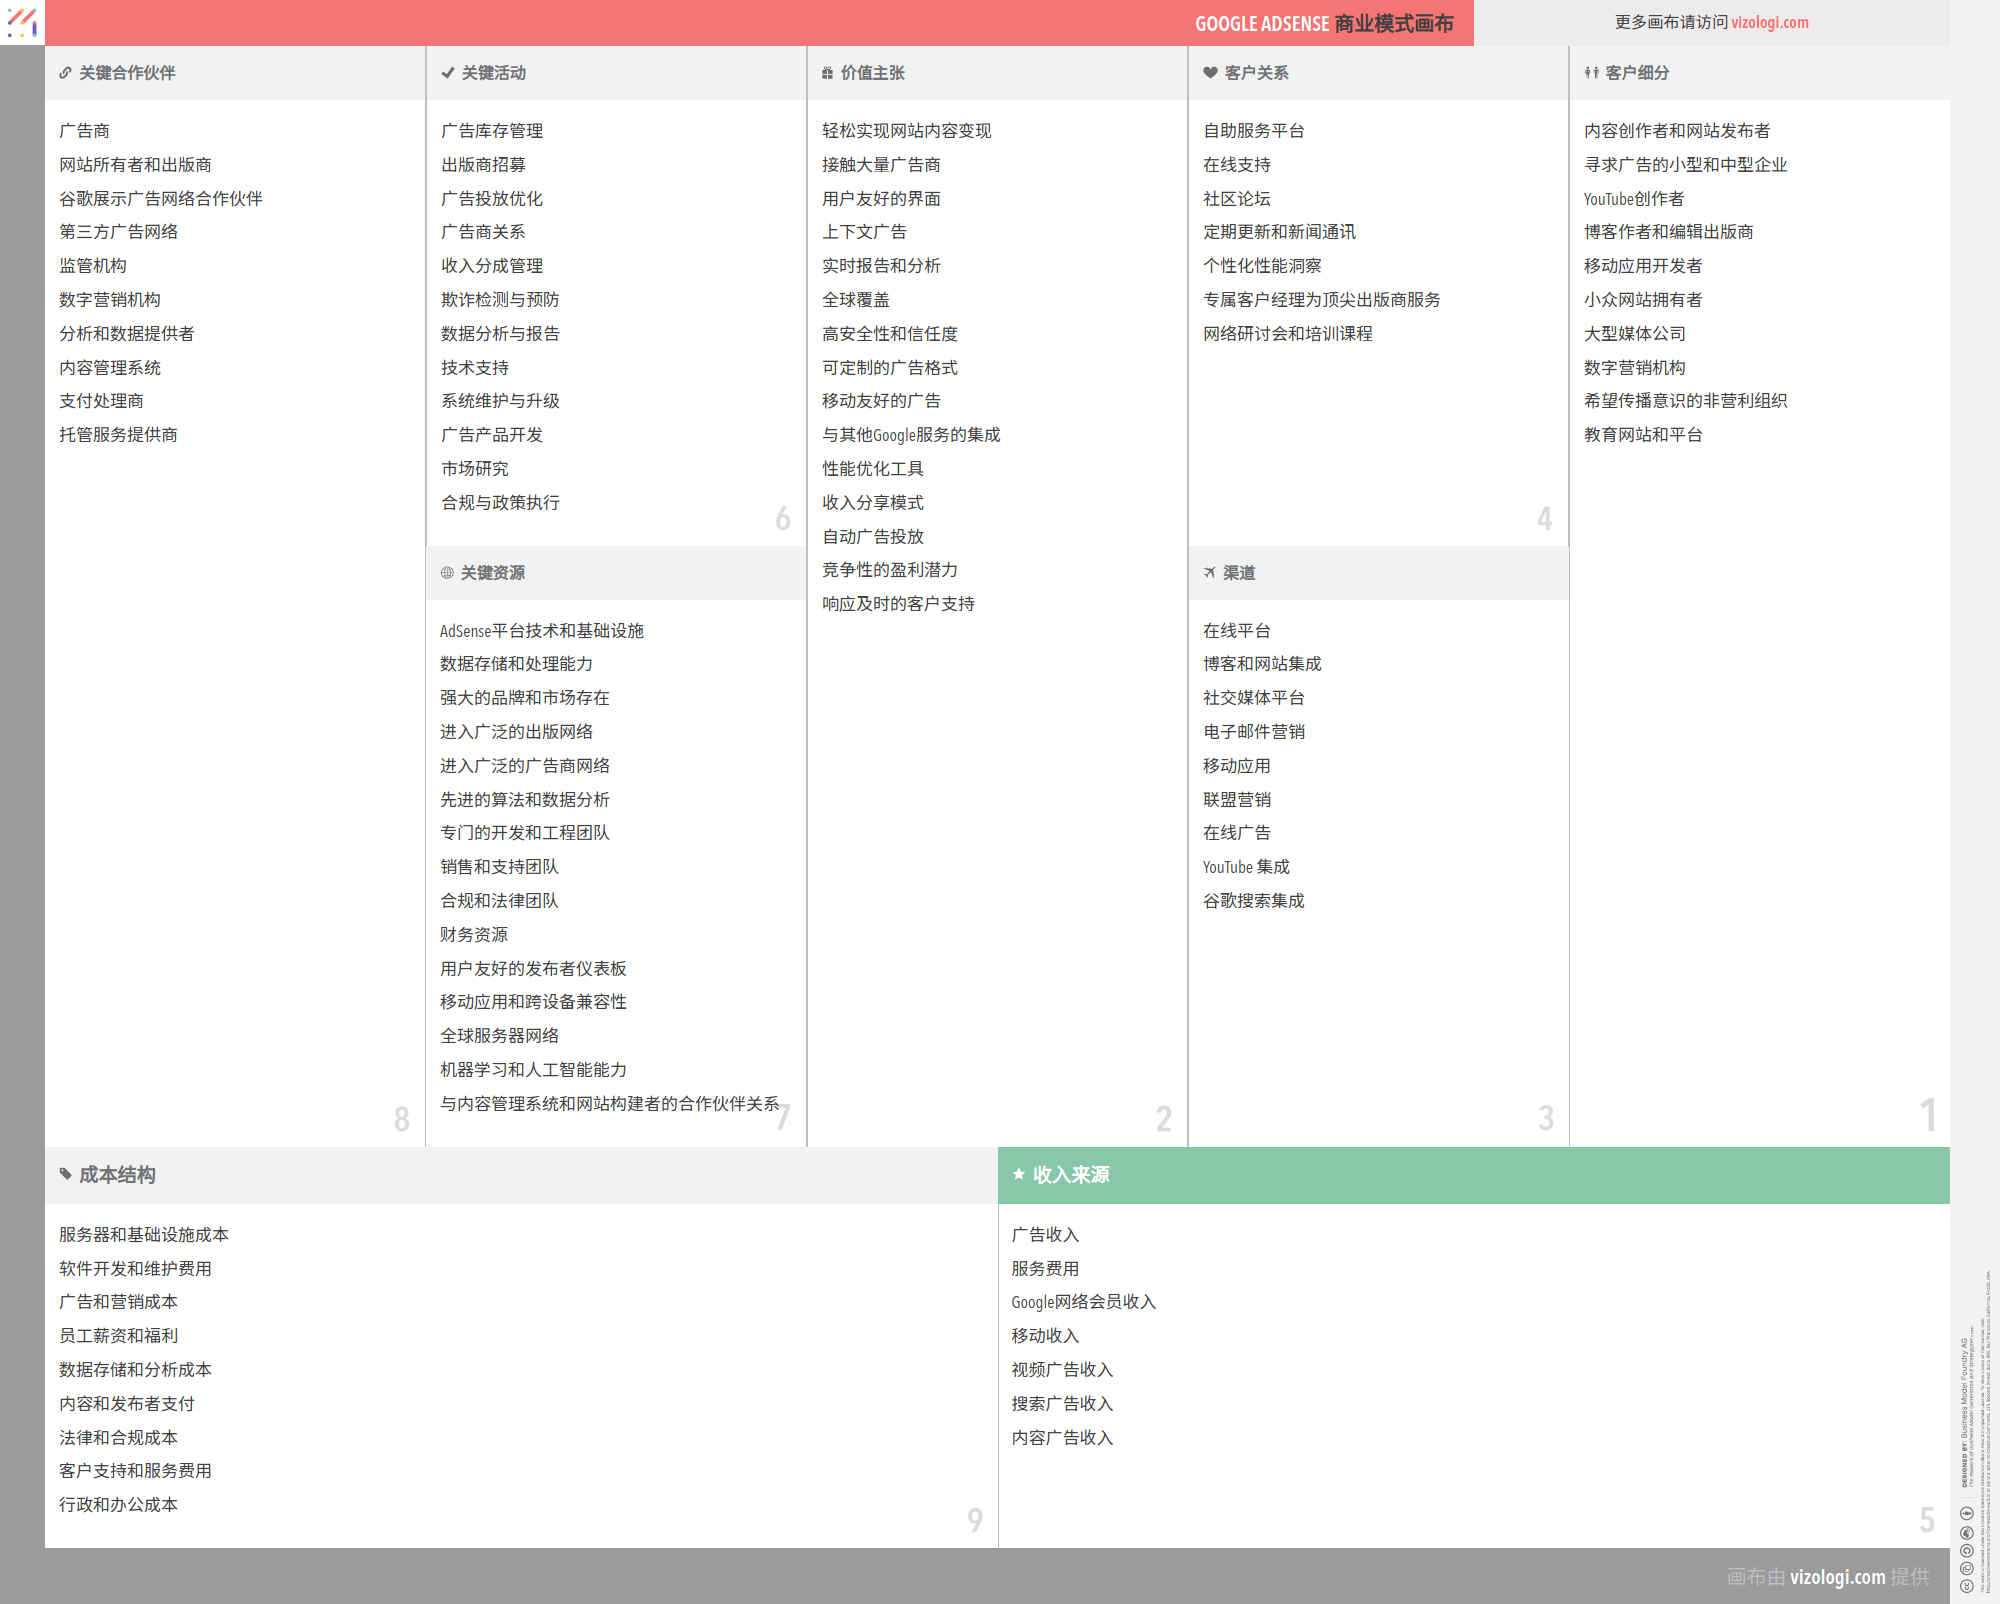Click the vizologi.com footer credit link
Screen dimensions: 2000x1604
(x=1837, y=1577)
